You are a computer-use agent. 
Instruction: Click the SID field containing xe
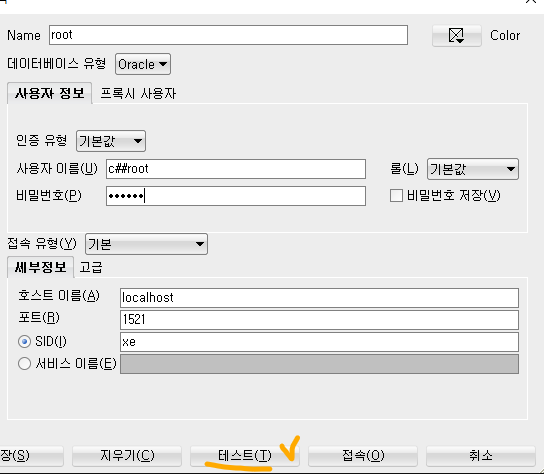[x=319, y=342]
